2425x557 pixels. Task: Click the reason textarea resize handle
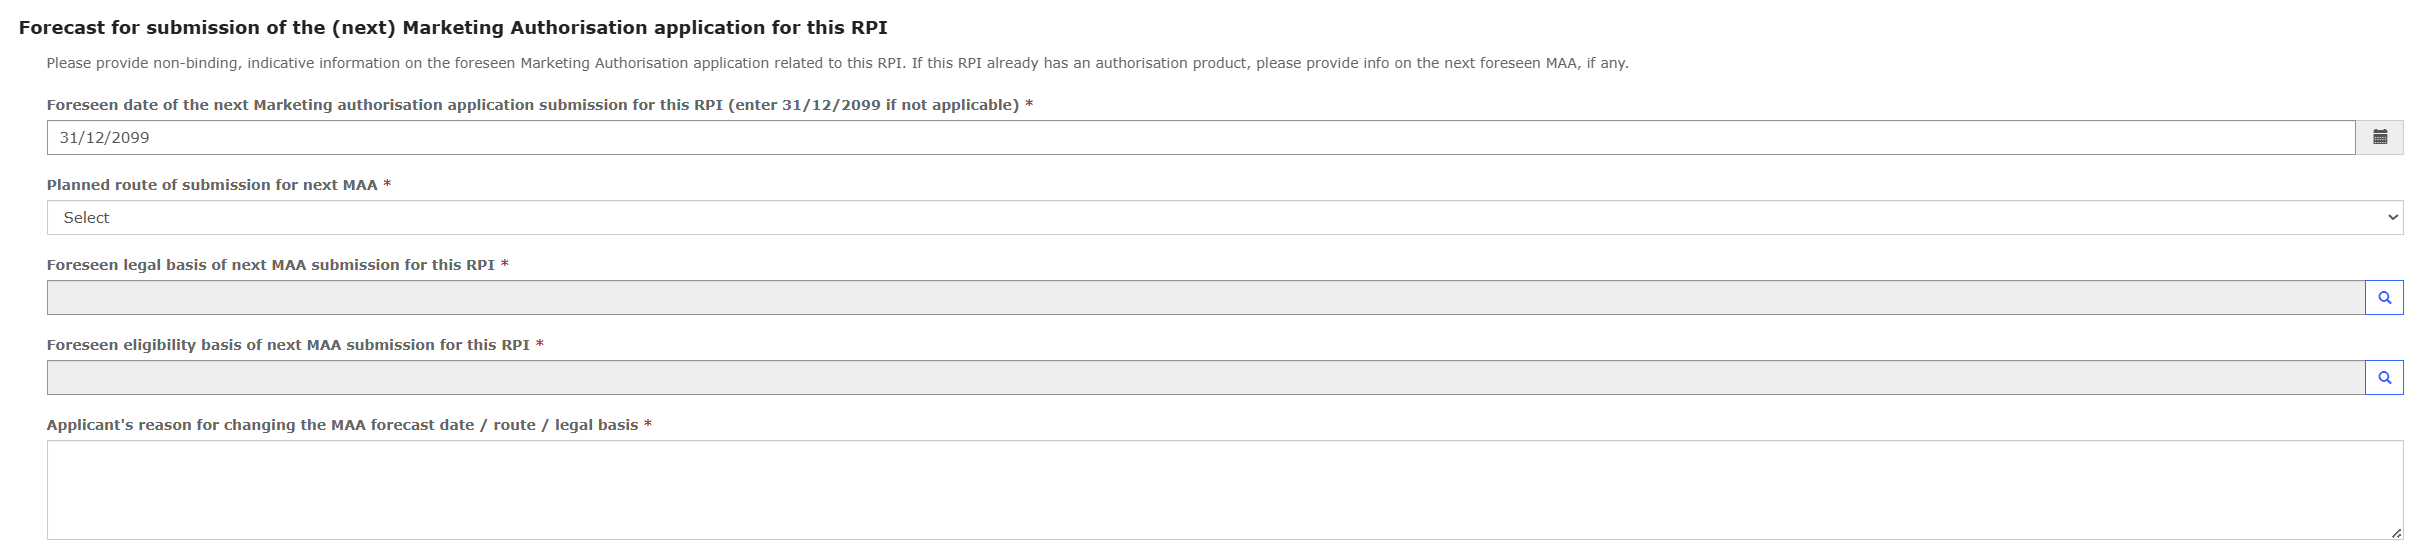coord(2396,533)
